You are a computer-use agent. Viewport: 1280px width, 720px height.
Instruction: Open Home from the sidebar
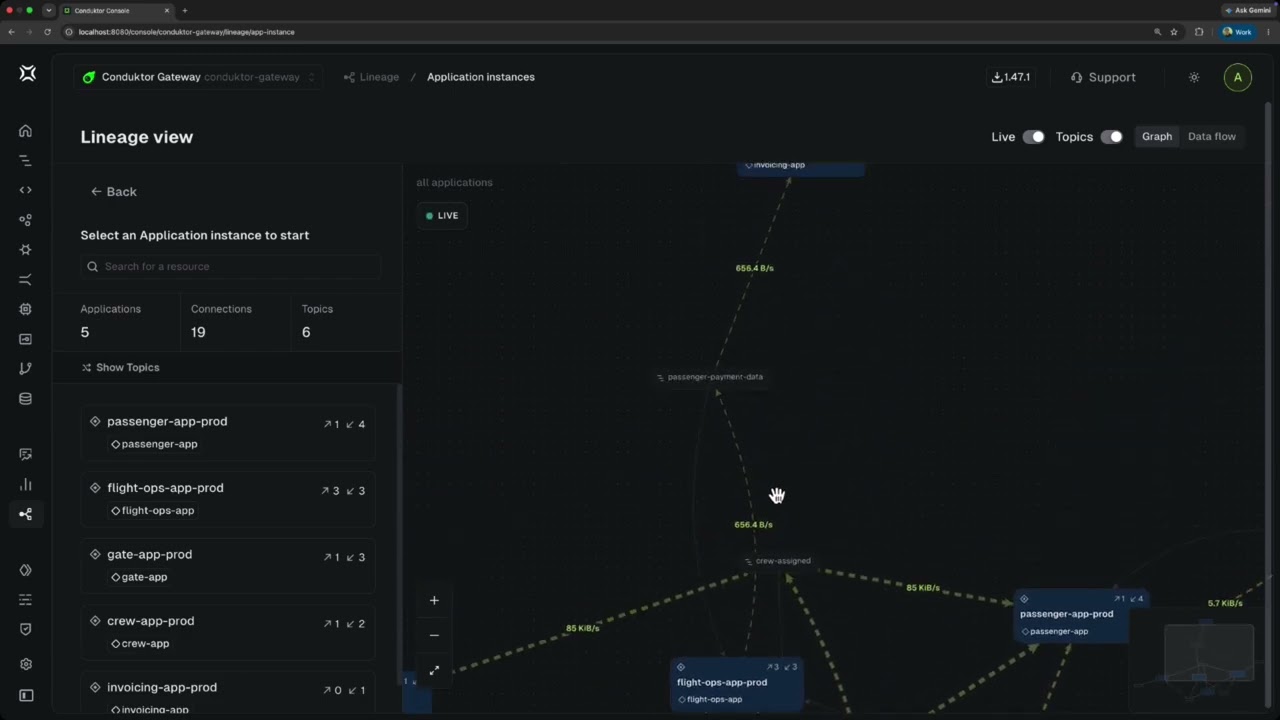tap(26, 131)
